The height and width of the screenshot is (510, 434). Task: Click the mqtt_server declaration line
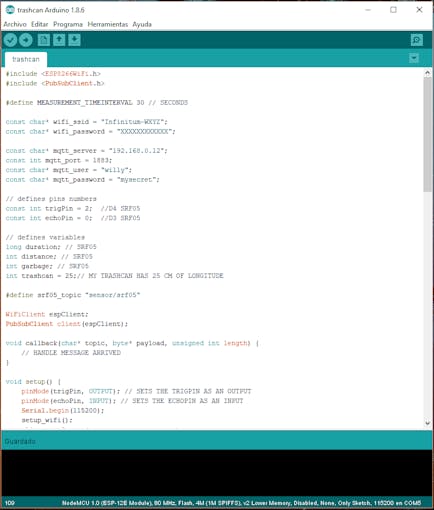[87, 151]
